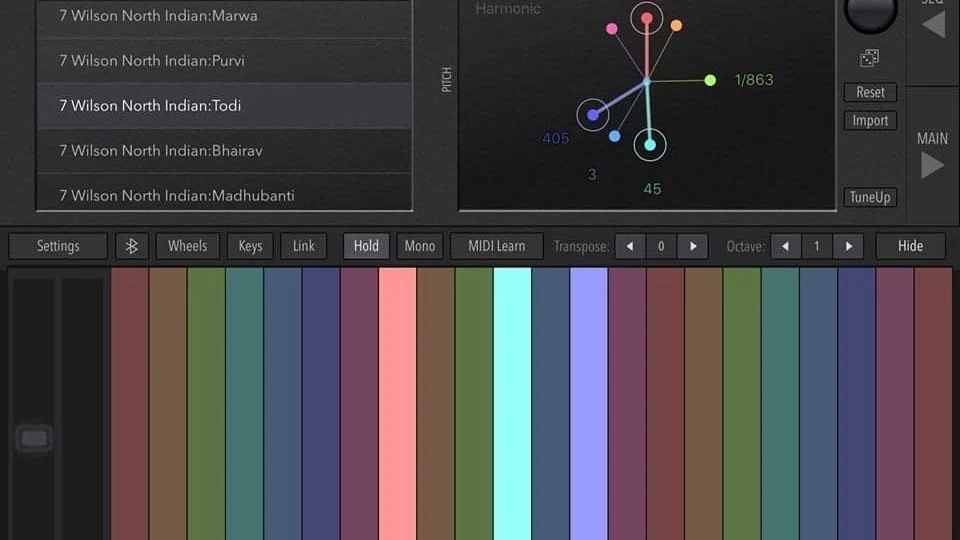Increase transpose with right arrow
Viewport: 960px width, 540px height.
coord(692,246)
